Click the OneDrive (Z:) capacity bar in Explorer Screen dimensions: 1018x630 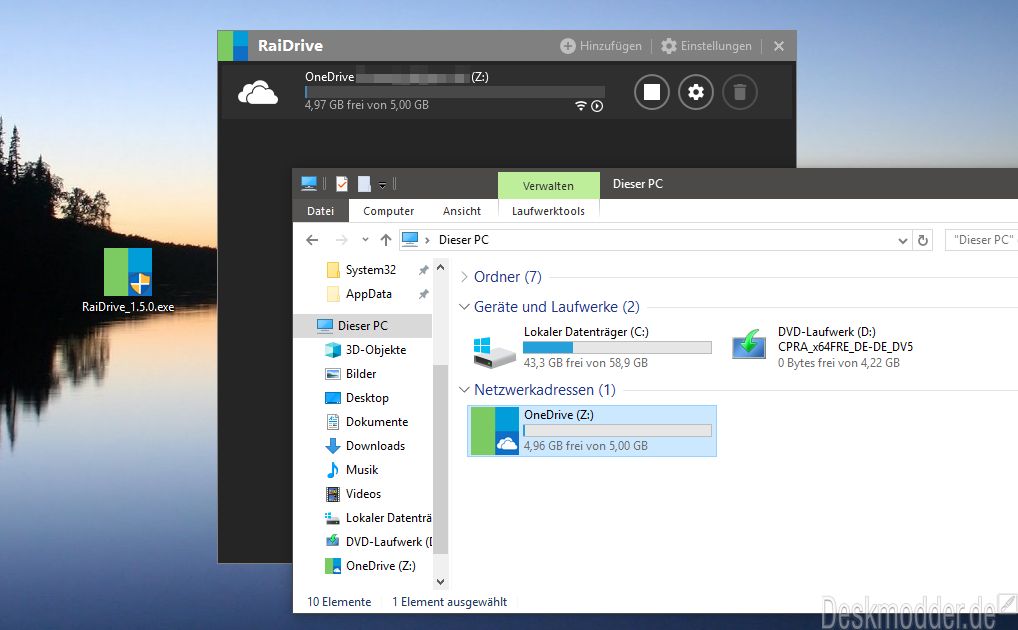click(x=617, y=431)
